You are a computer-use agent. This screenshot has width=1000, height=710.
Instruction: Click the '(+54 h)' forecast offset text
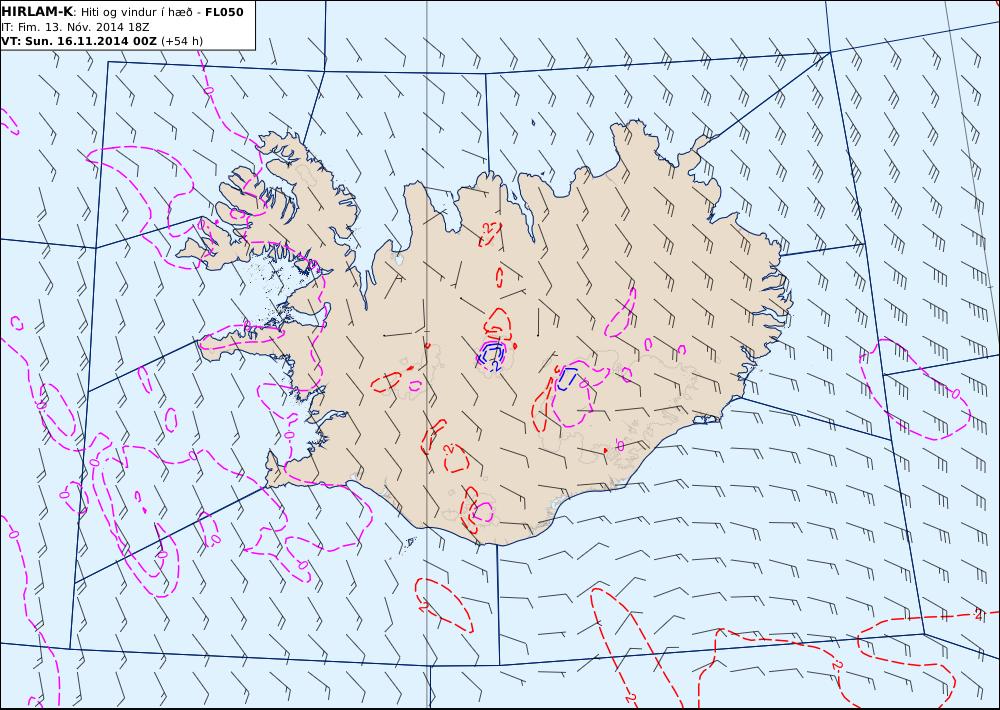click(x=182, y=41)
